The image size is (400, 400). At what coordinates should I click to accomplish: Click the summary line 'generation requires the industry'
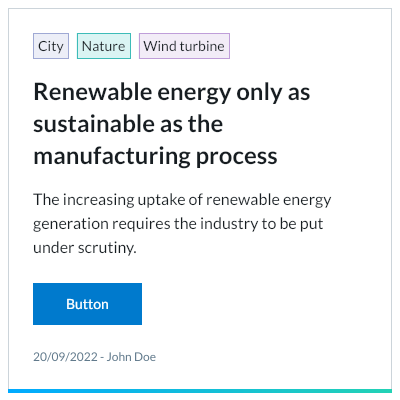click(178, 224)
